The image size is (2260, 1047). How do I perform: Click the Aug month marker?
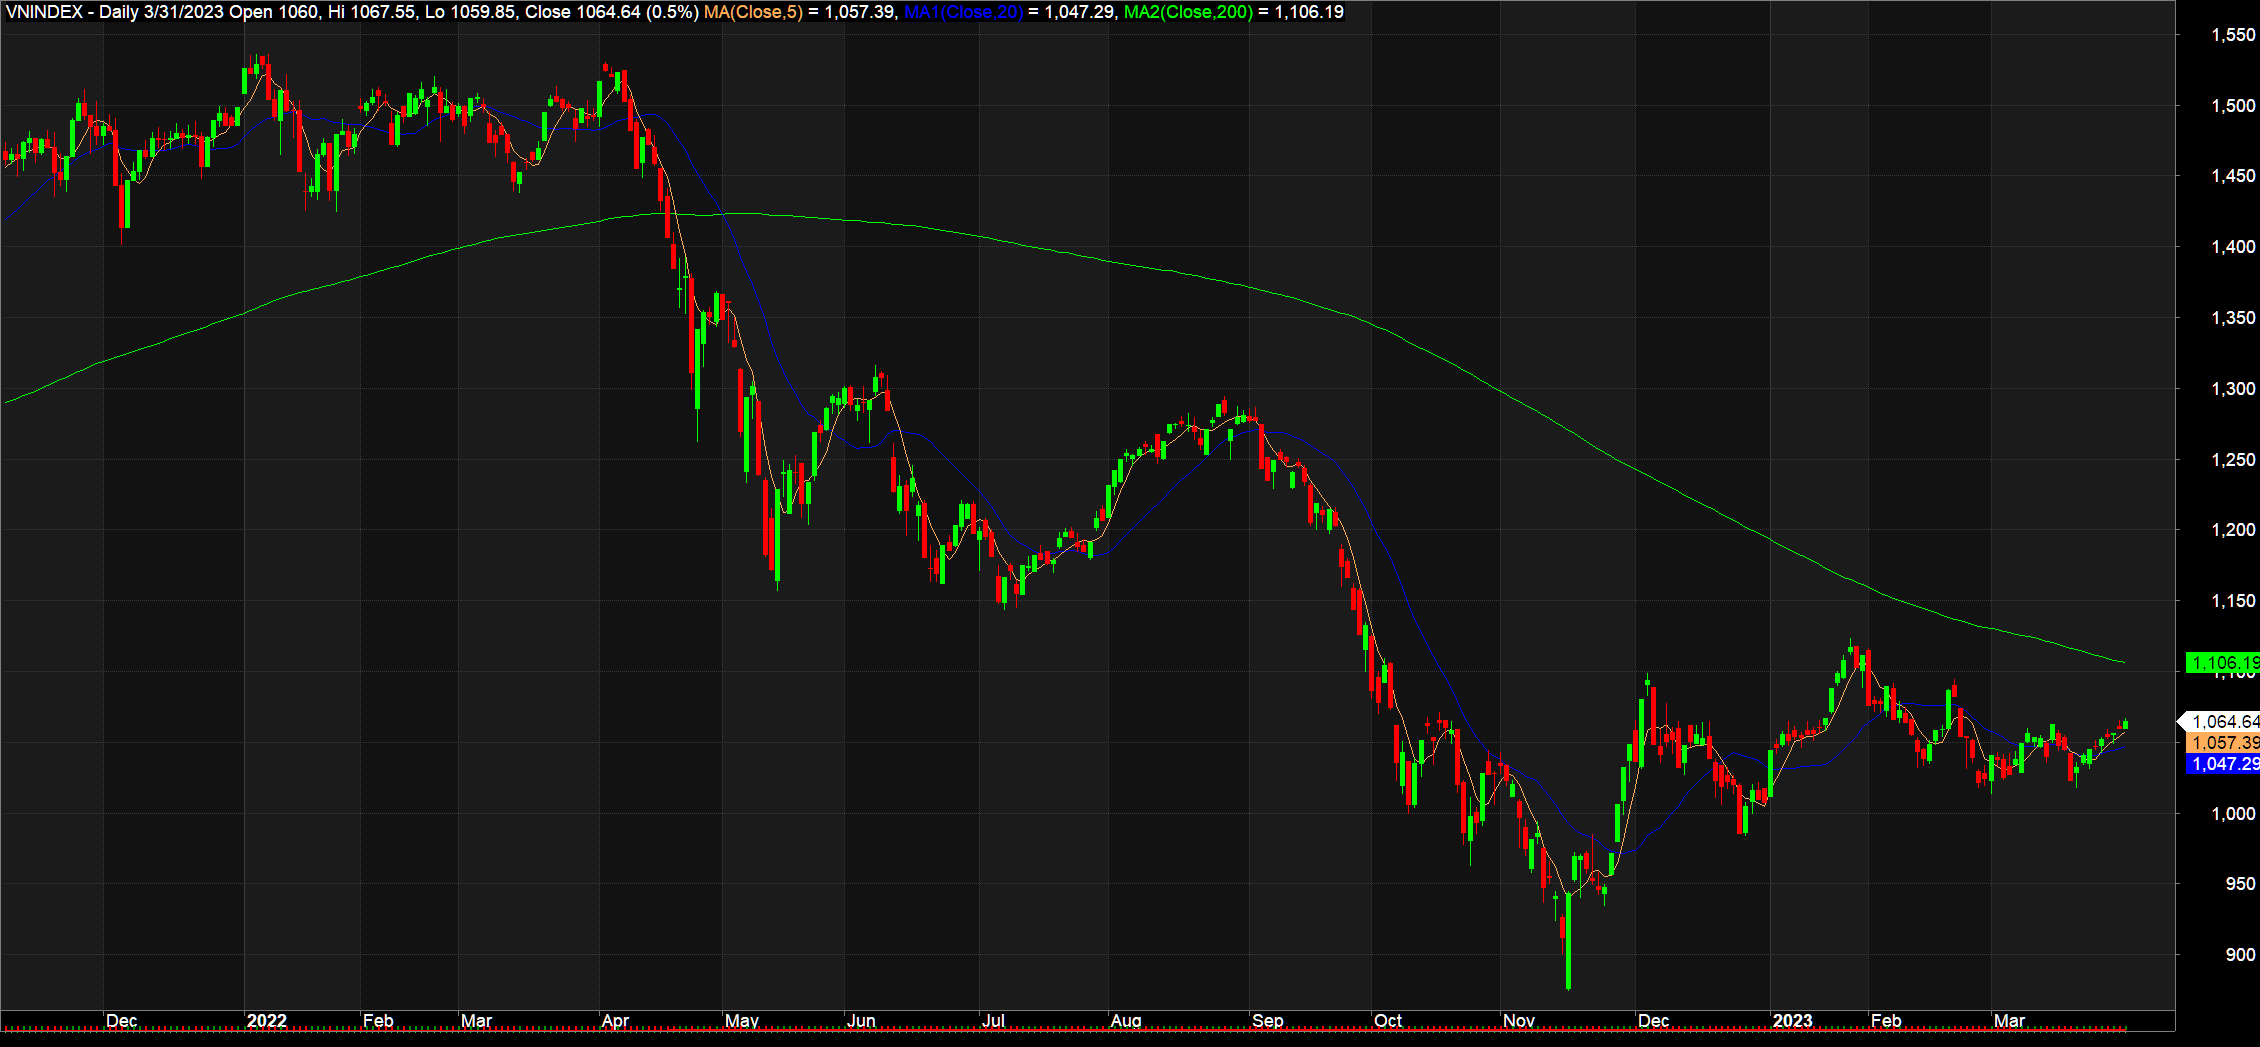click(x=1126, y=1021)
